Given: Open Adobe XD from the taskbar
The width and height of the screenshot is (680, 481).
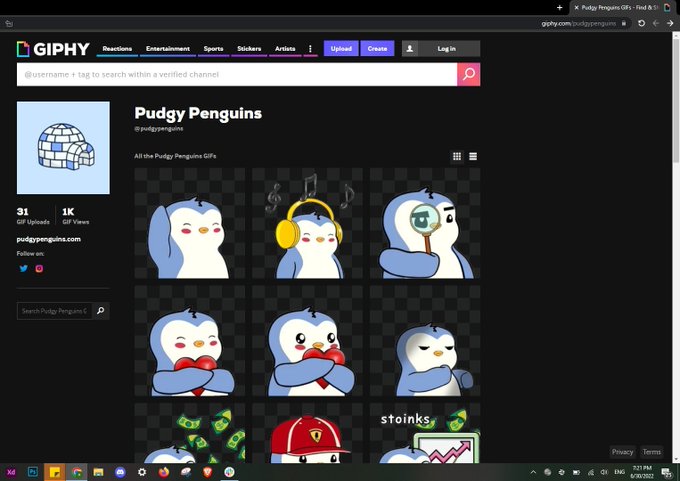Looking at the screenshot, I should pyautogui.click(x=11, y=472).
